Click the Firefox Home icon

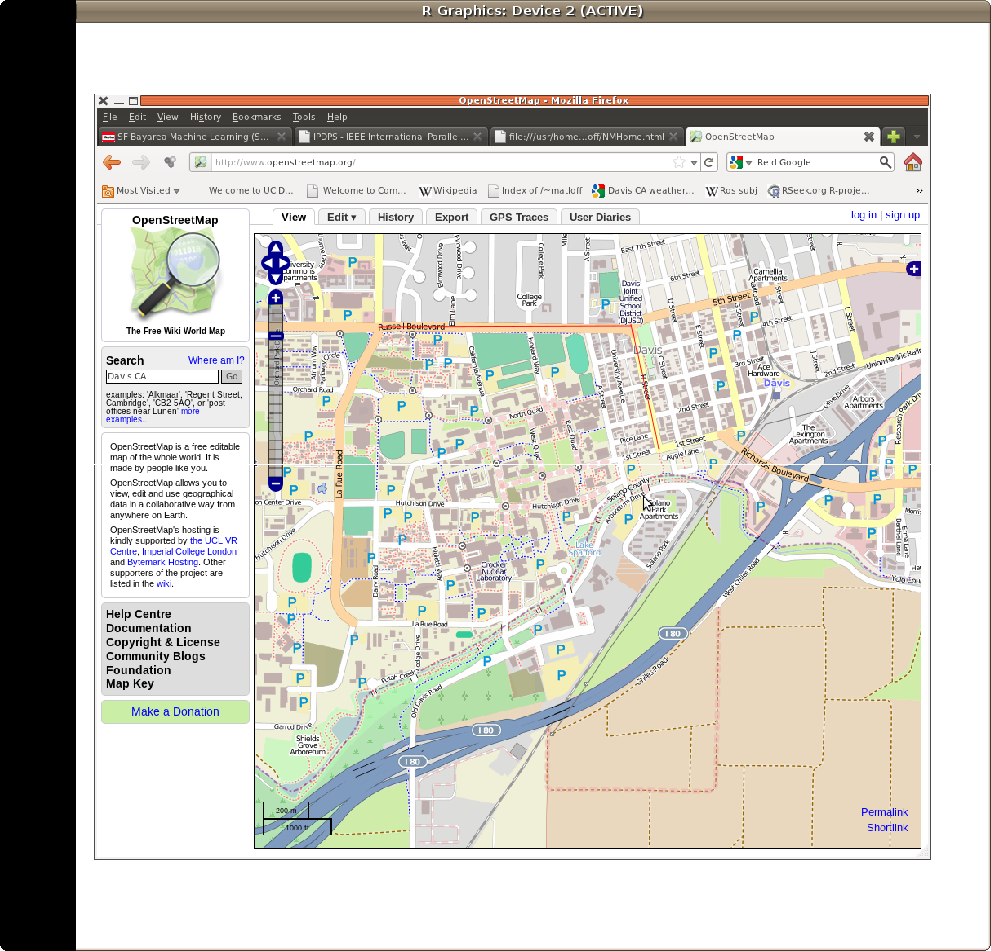point(912,162)
